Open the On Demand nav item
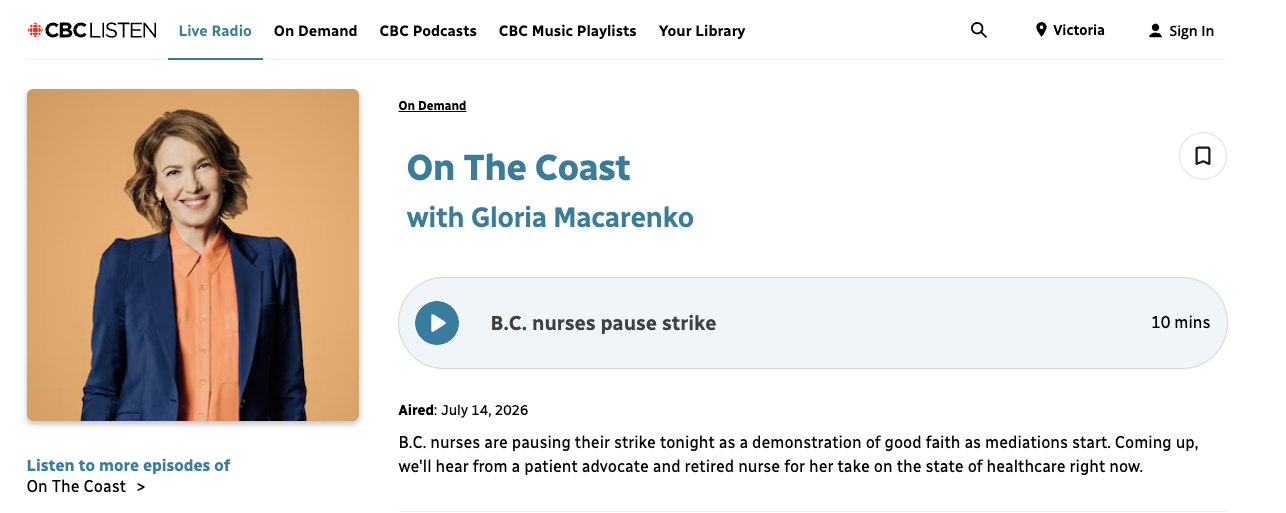Screen dimensions: 1286x513 pos(315,31)
